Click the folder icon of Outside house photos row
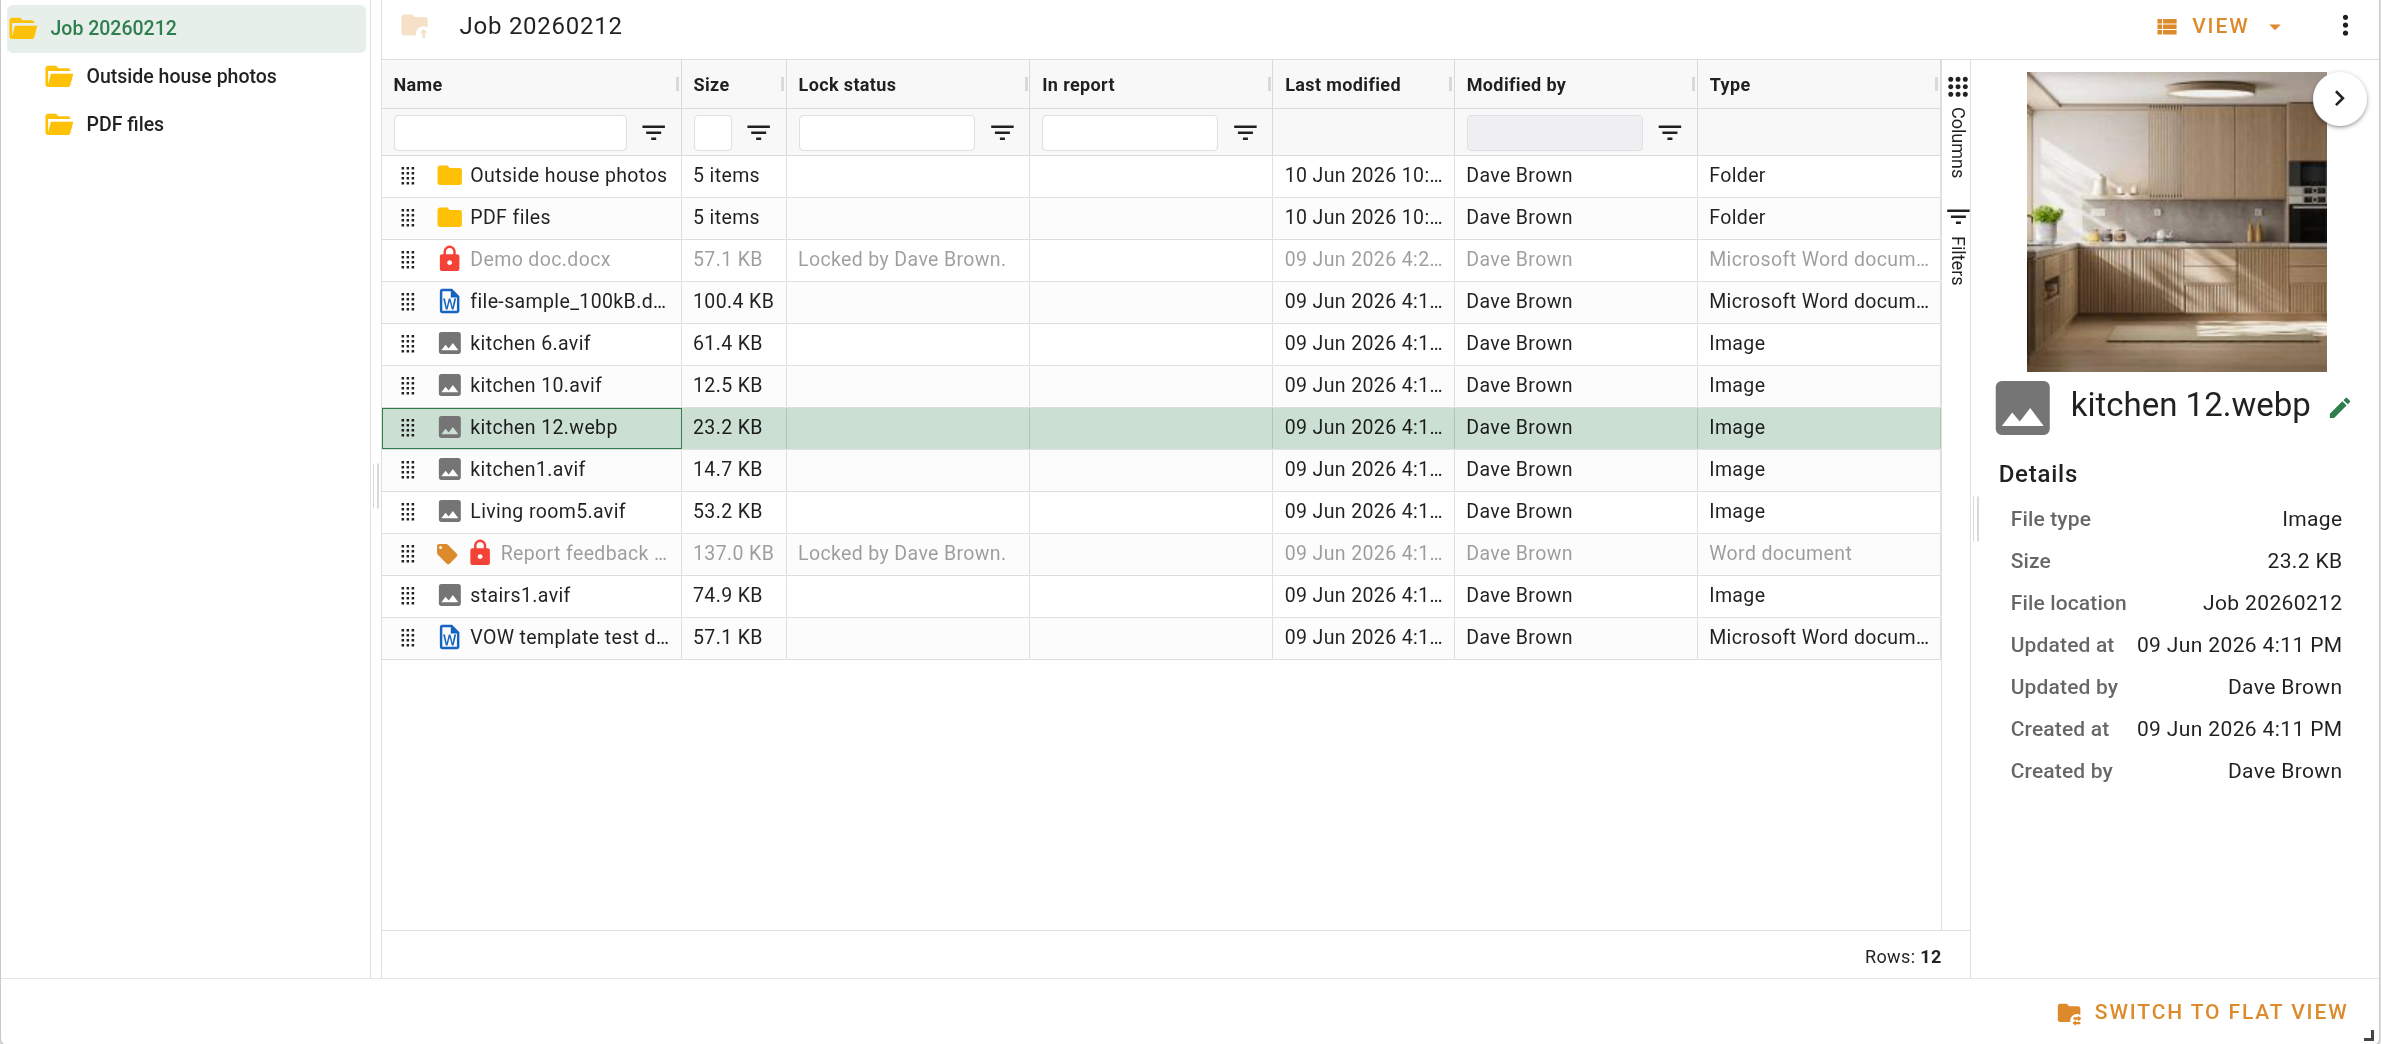The width and height of the screenshot is (2381, 1044). click(x=449, y=175)
